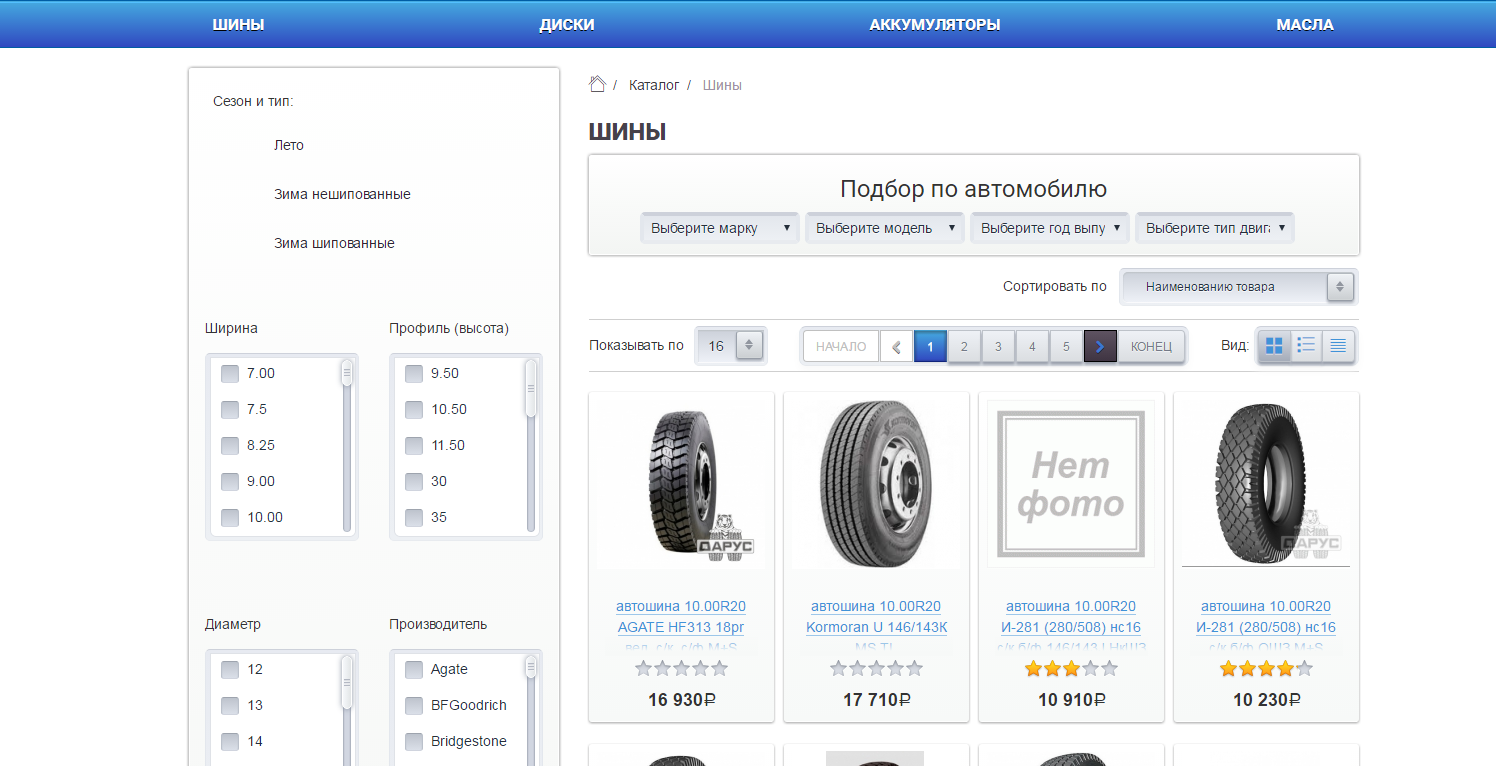Open АККУМУЛЯТОРЫ menu
Viewport: 1496px width, 766px height.
935,24
